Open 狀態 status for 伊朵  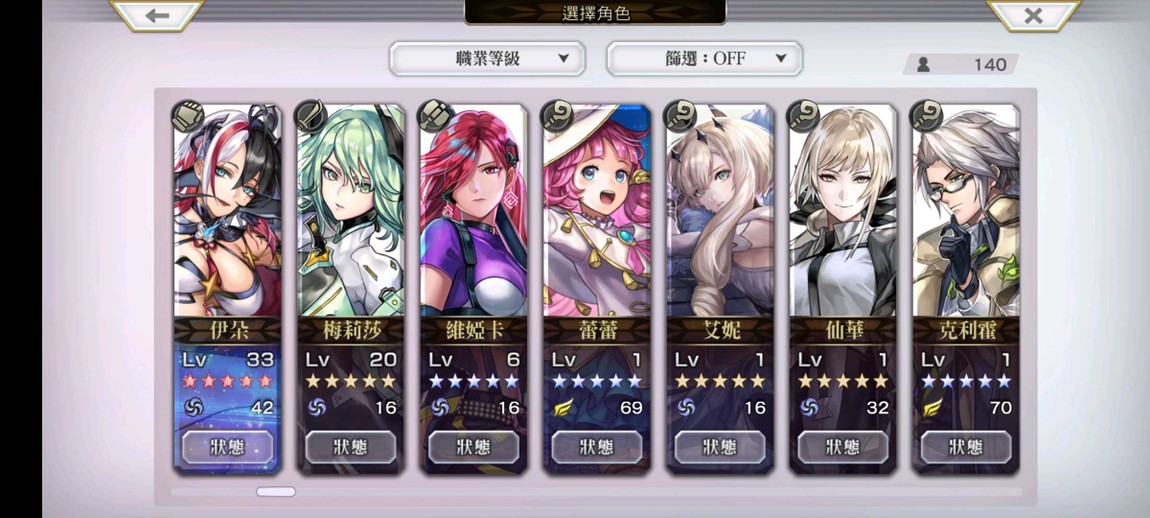point(227,447)
